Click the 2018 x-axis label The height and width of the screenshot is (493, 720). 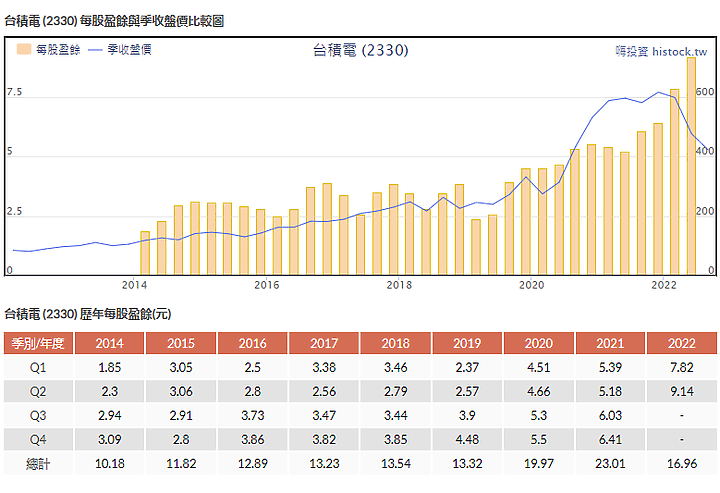(x=399, y=285)
